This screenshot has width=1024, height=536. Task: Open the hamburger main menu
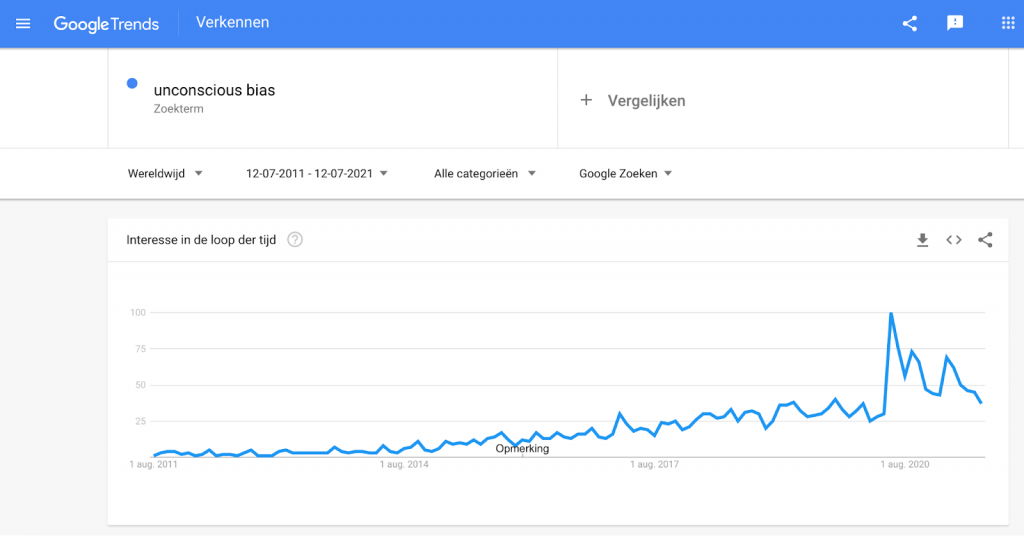(x=23, y=24)
